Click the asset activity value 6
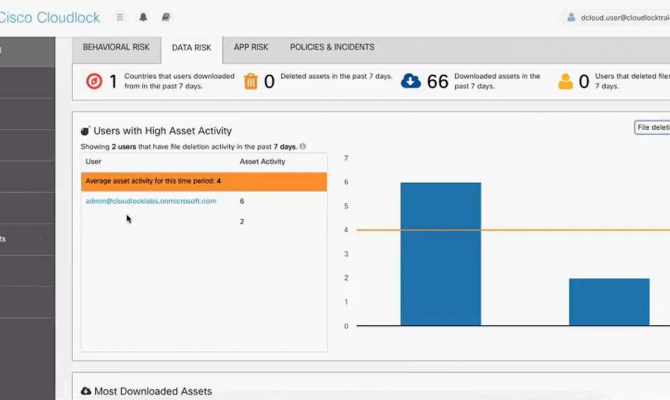670x400 pixels. coord(242,201)
